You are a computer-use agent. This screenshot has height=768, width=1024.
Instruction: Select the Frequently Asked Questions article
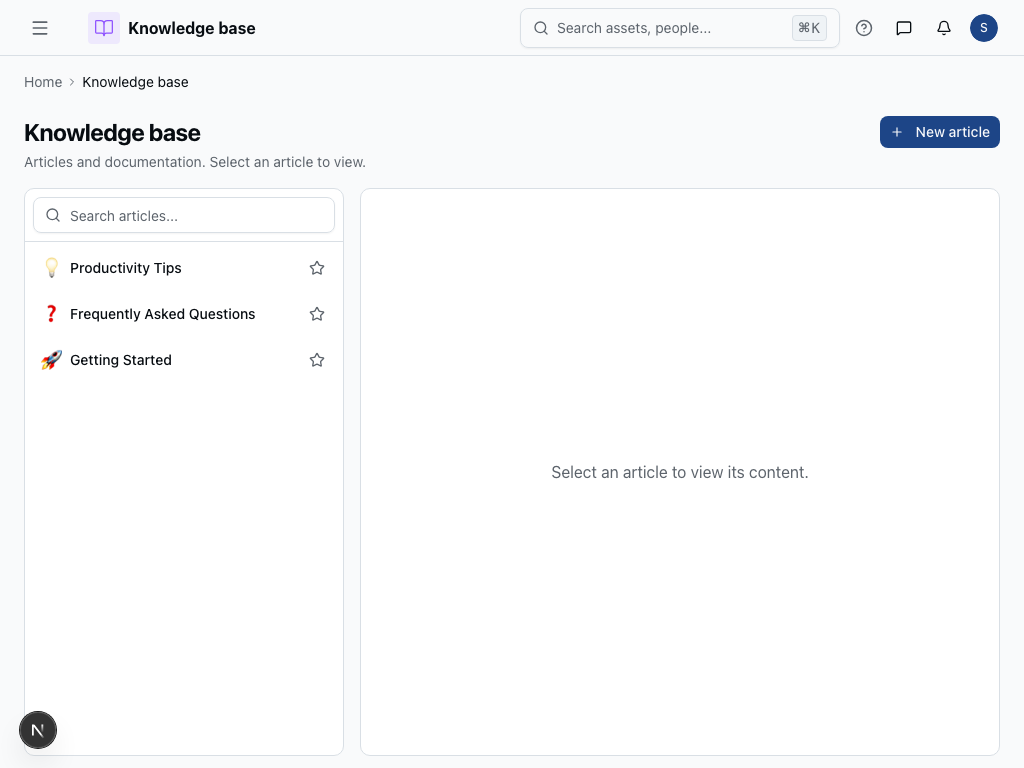pyautogui.click(x=162, y=314)
